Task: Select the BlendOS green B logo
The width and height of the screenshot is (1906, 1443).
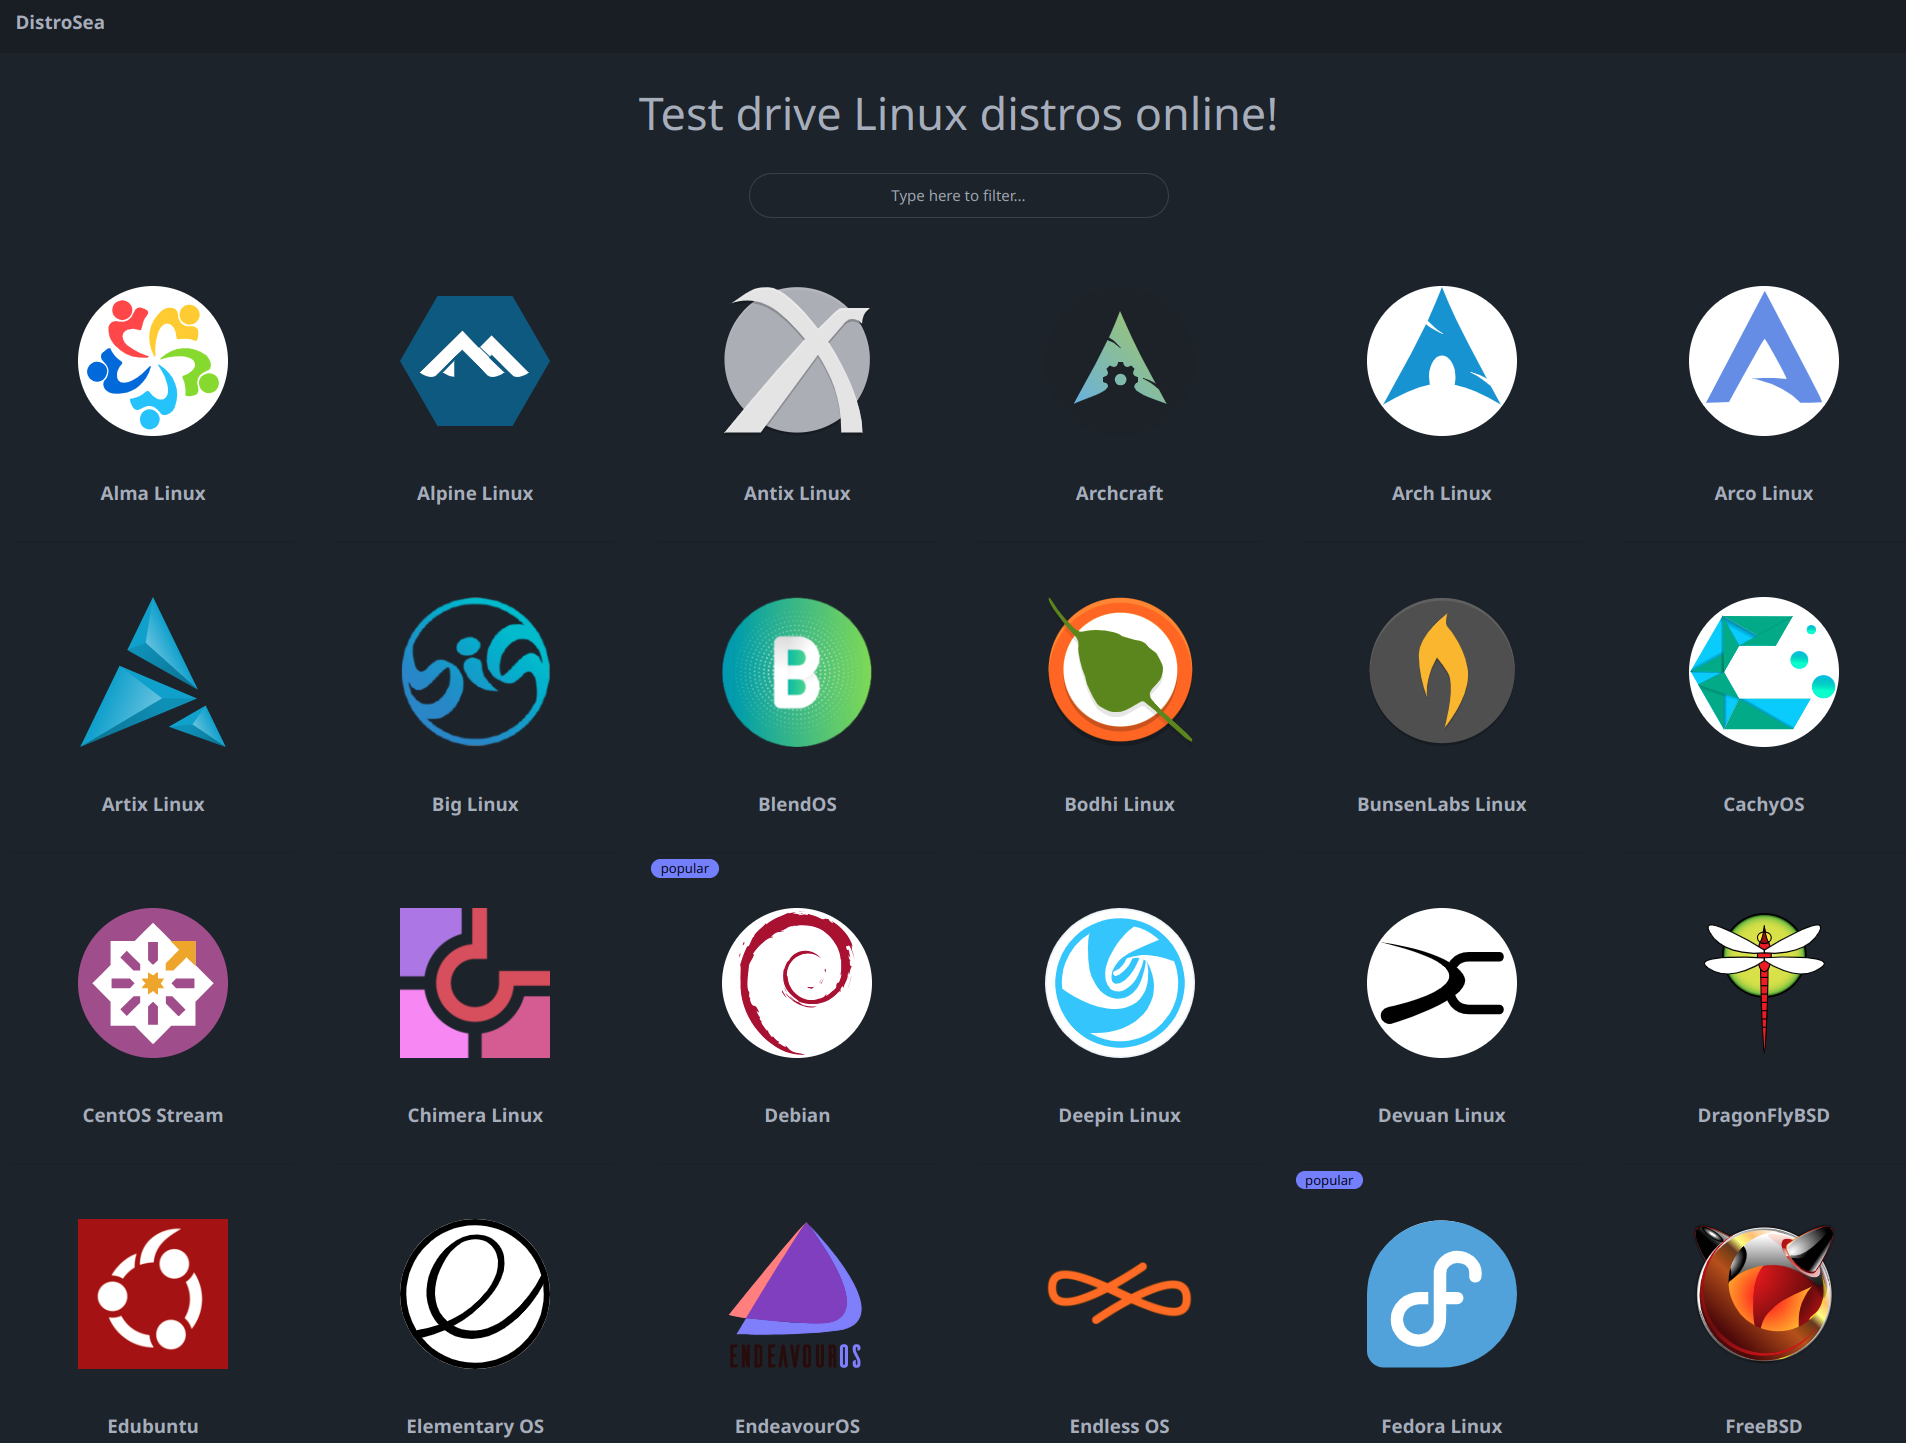Action: pyautogui.click(x=797, y=672)
